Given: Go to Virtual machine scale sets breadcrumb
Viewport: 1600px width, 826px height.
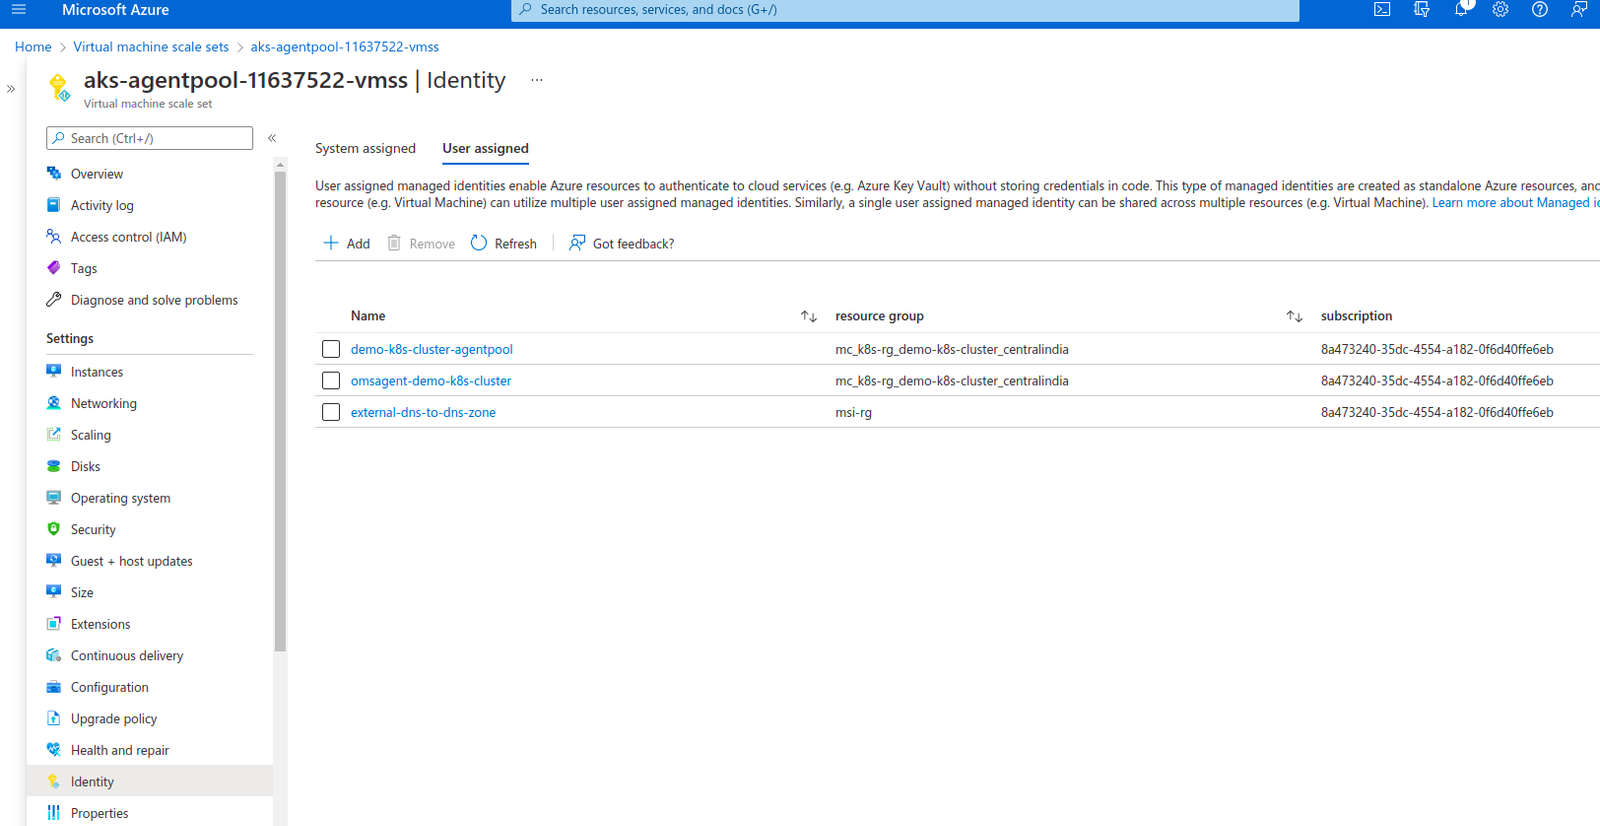Looking at the screenshot, I should coord(151,47).
